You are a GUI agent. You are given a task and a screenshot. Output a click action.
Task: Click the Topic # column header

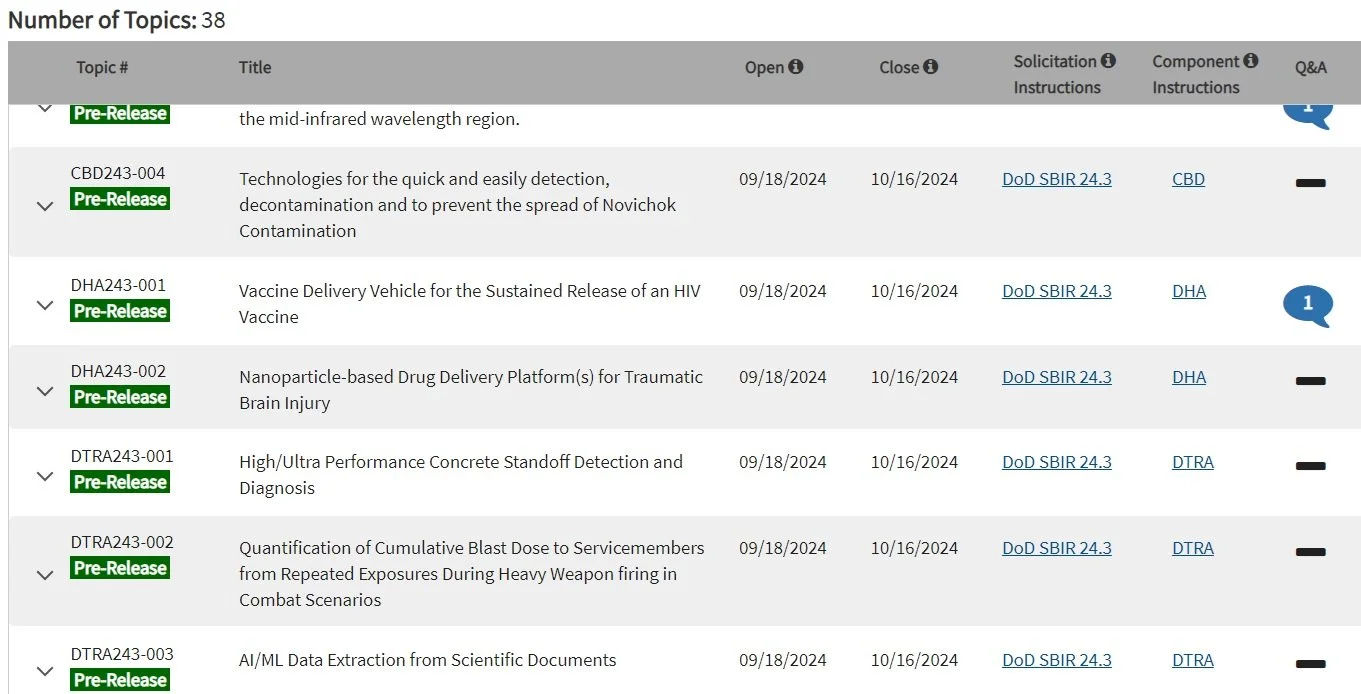tap(102, 67)
